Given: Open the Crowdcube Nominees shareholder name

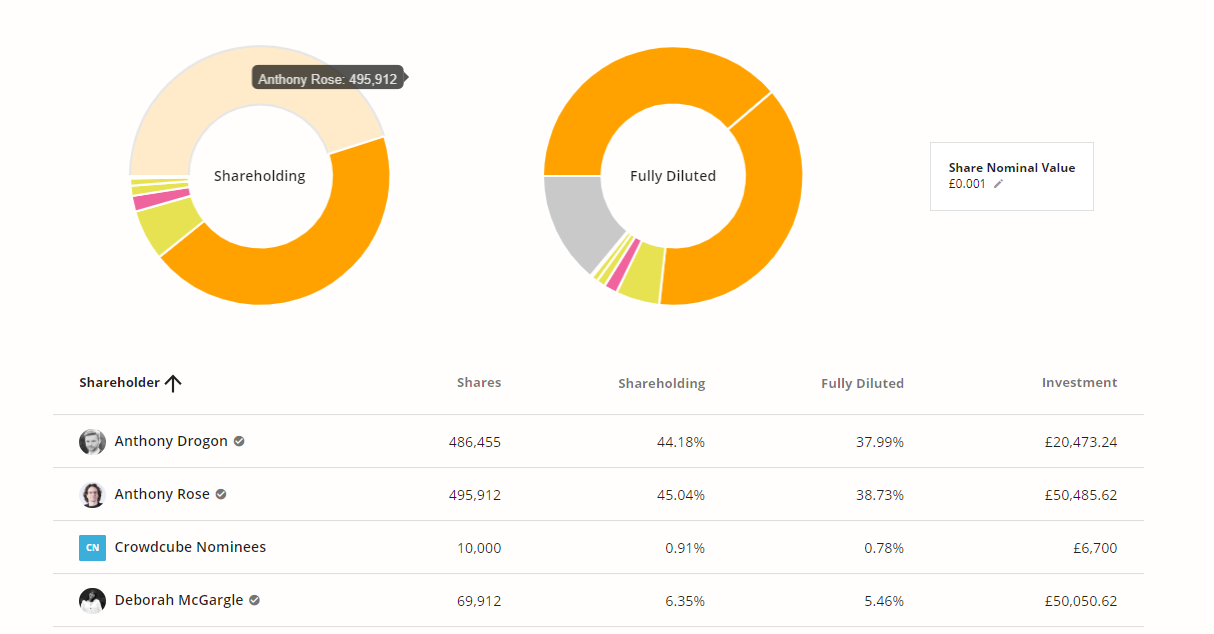Looking at the screenshot, I should [190, 547].
